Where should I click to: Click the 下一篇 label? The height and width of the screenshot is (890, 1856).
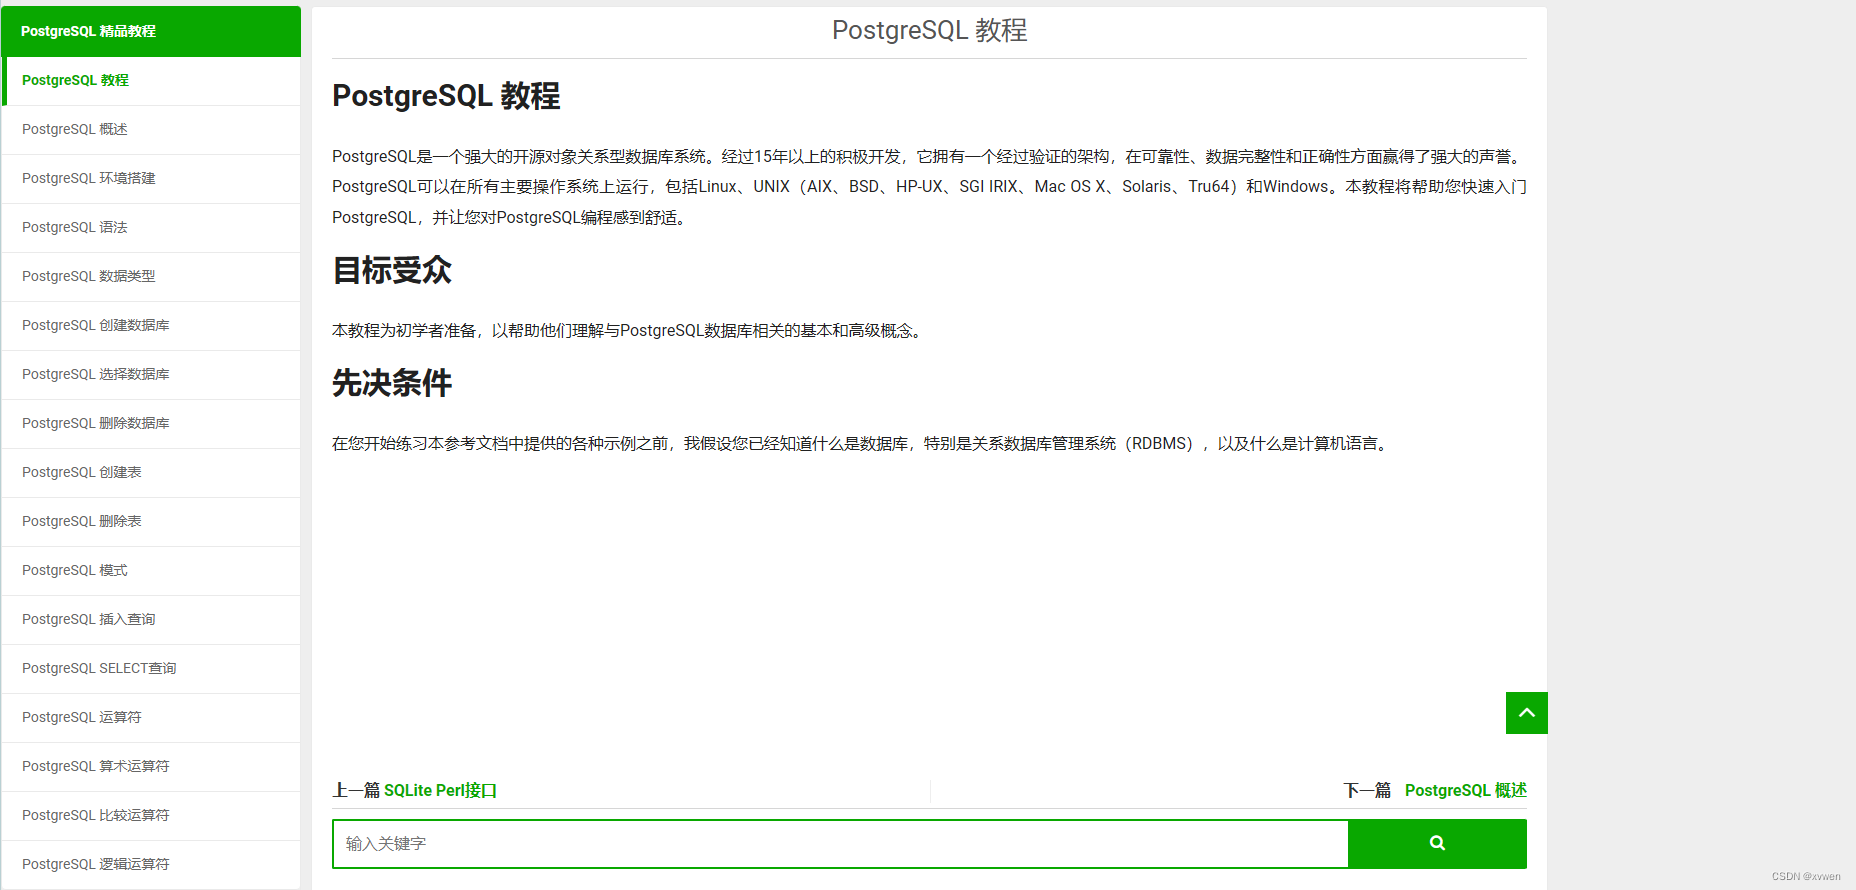coord(1367,790)
